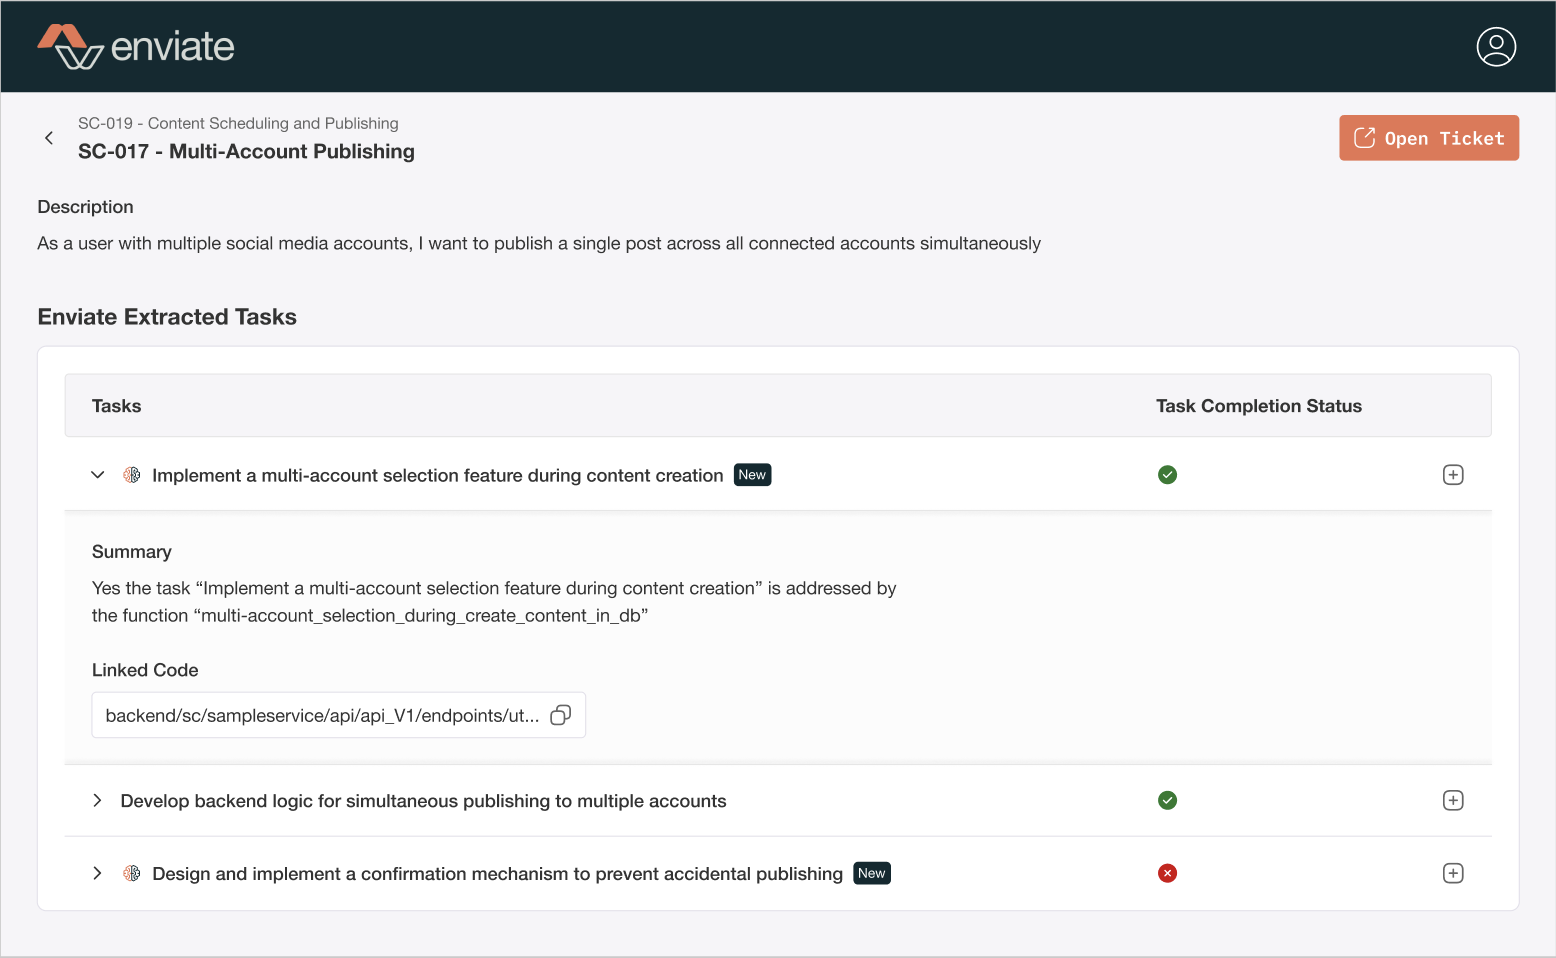1556x958 pixels.
Task: Click green check status of backend logic task
Action: click(1167, 800)
